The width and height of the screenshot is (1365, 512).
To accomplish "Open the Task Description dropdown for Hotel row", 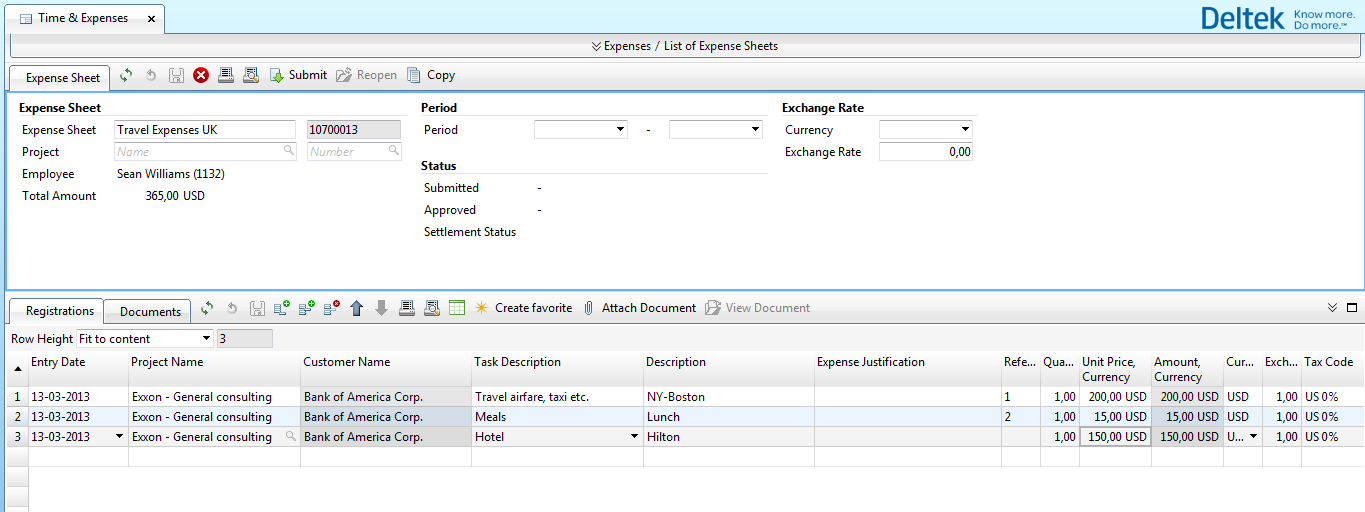I will (634, 437).
